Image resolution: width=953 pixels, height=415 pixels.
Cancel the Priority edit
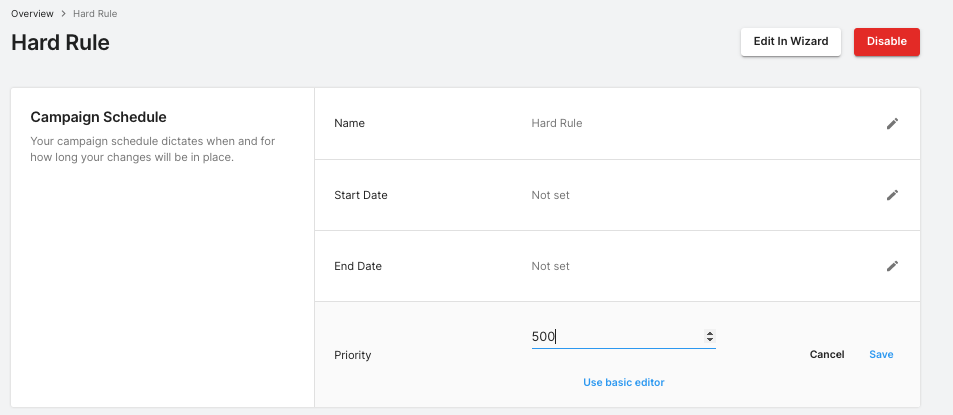tap(826, 355)
